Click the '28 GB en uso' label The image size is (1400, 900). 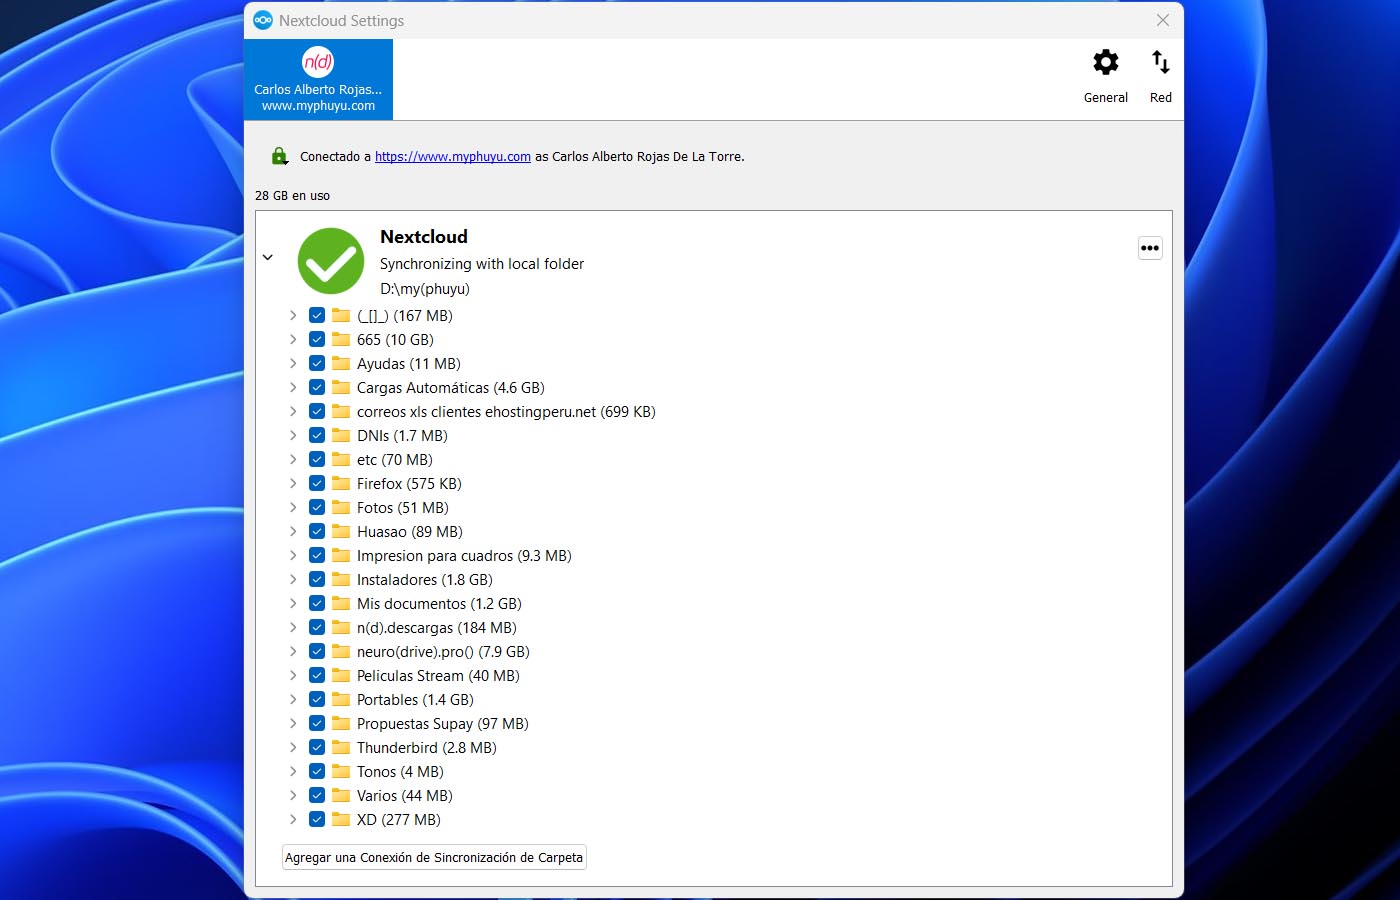[x=292, y=195]
